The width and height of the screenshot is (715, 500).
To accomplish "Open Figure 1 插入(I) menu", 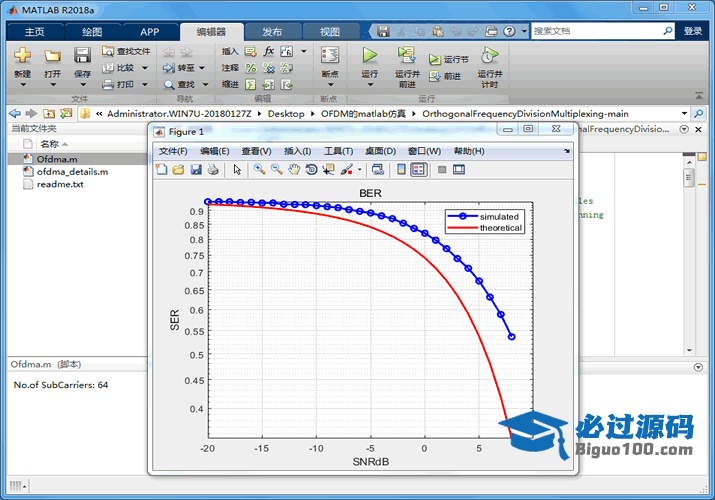I will tap(297, 151).
